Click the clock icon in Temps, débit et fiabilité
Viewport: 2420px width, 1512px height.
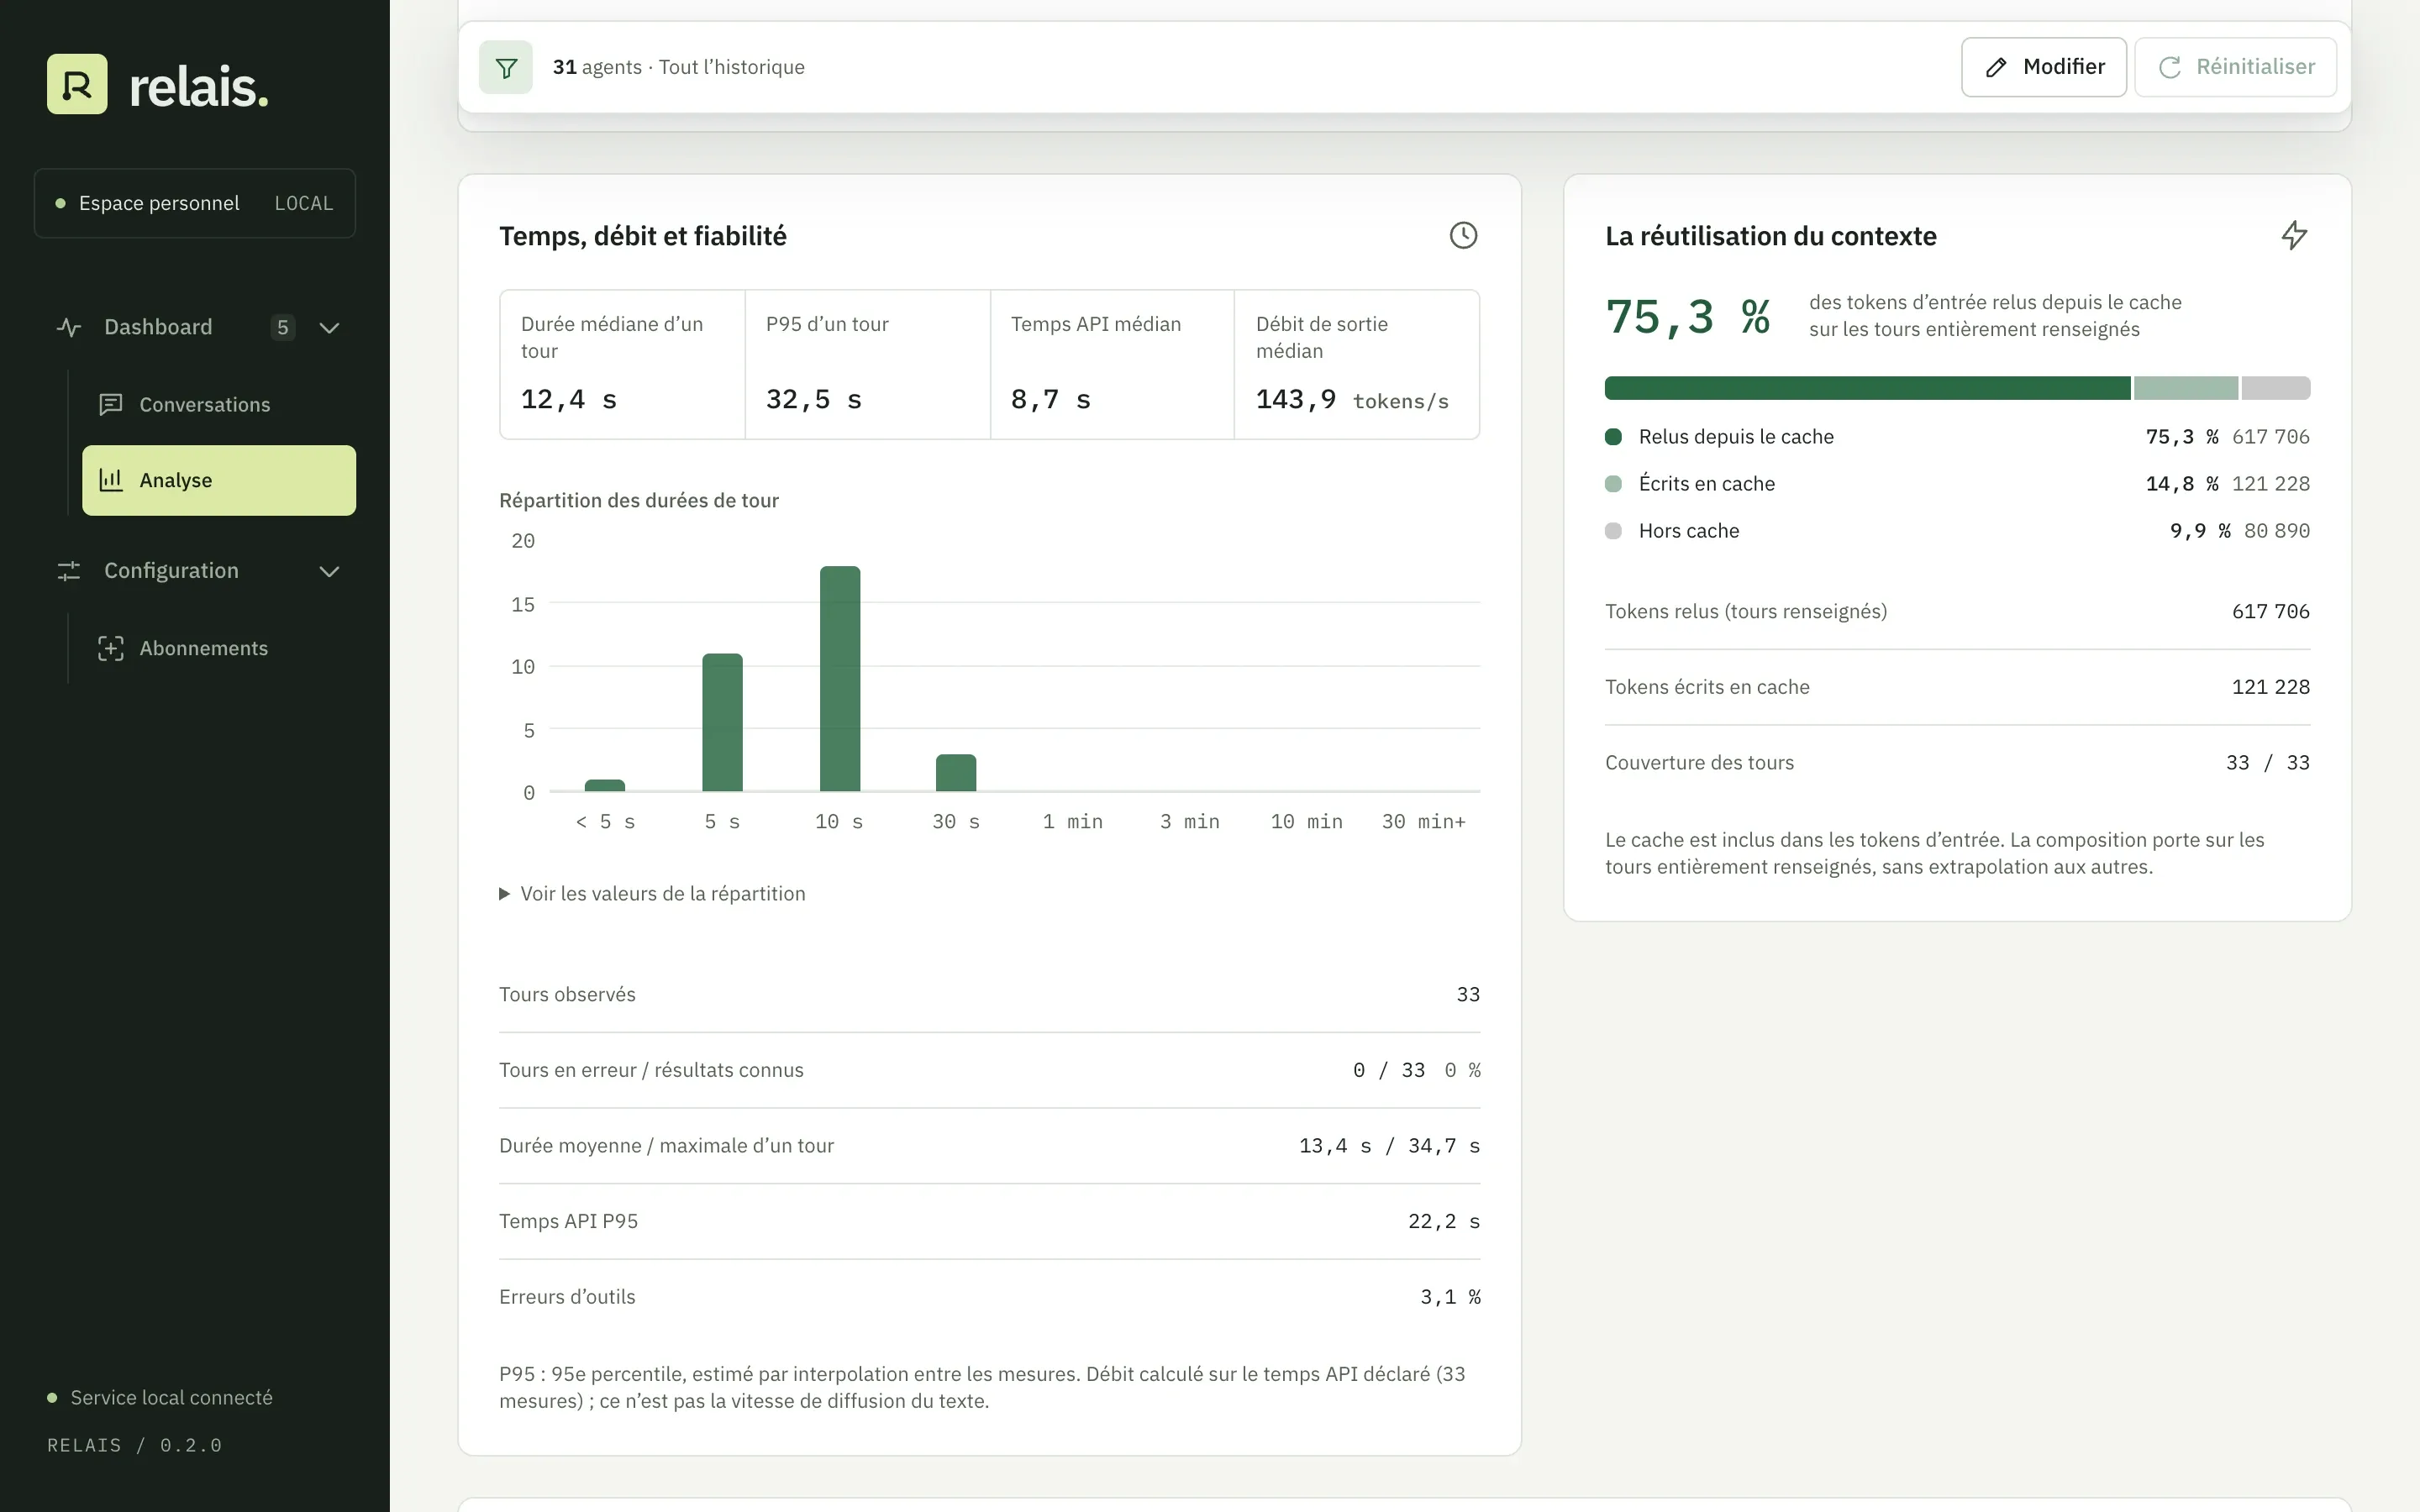coord(1463,235)
